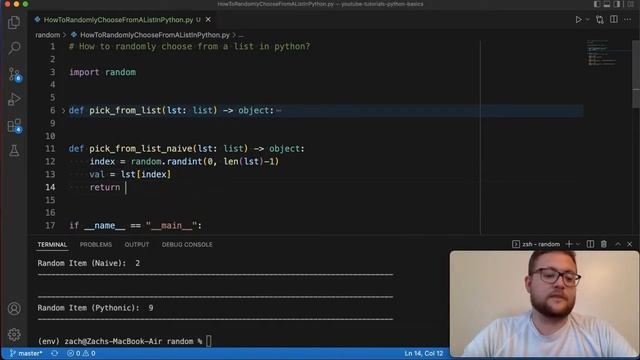Screen dimensions: 640x360
Task: Maximize the panel with chevron up
Action: [x=618, y=244]
